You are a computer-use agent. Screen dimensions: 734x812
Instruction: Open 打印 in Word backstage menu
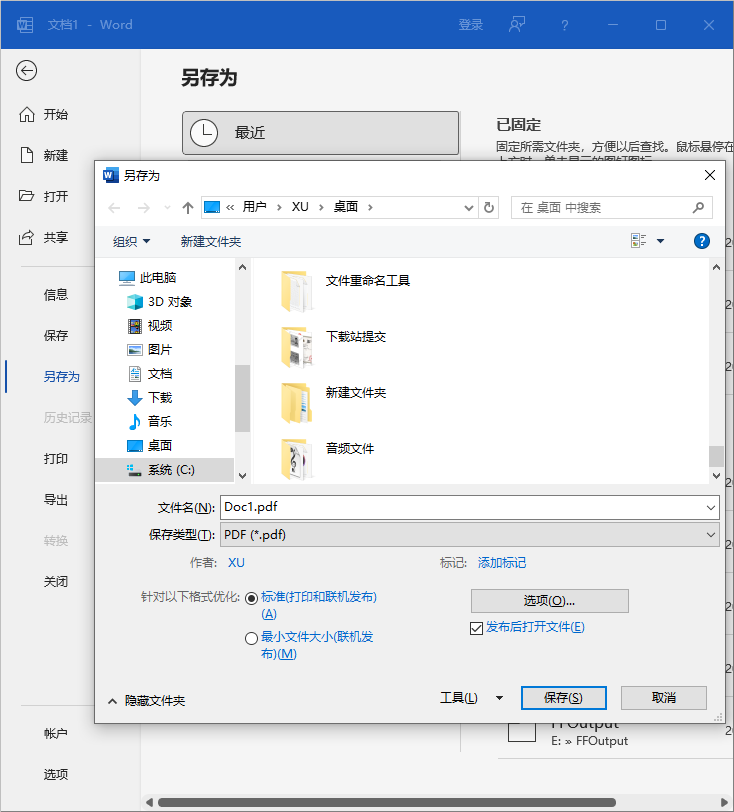pyautogui.click(x=56, y=459)
